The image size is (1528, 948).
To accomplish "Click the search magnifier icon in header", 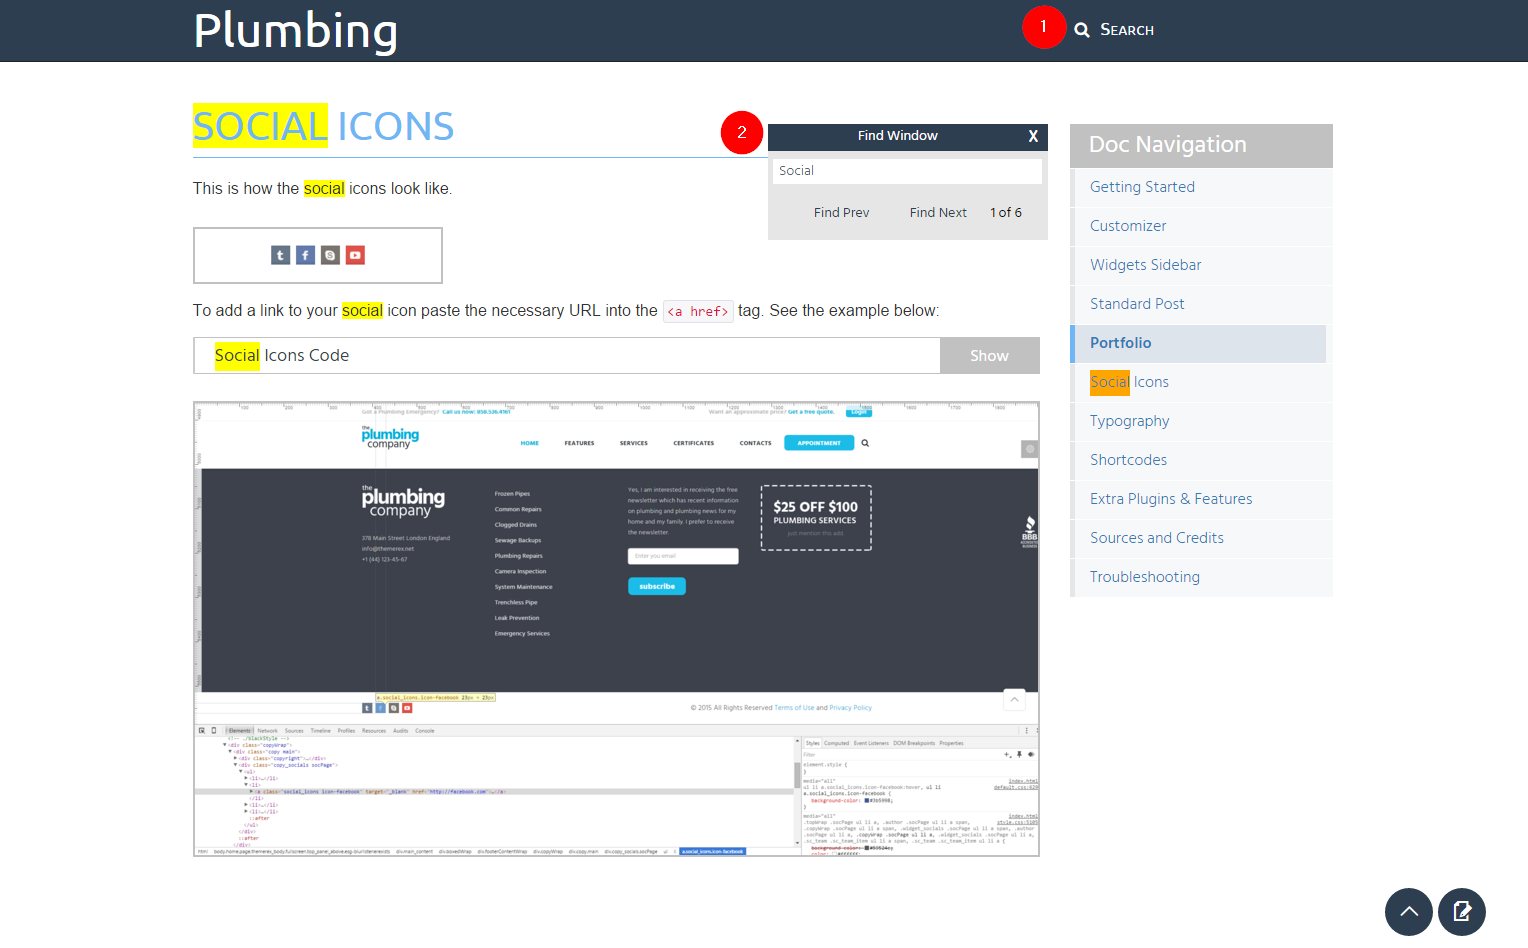I will (1082, 30).
